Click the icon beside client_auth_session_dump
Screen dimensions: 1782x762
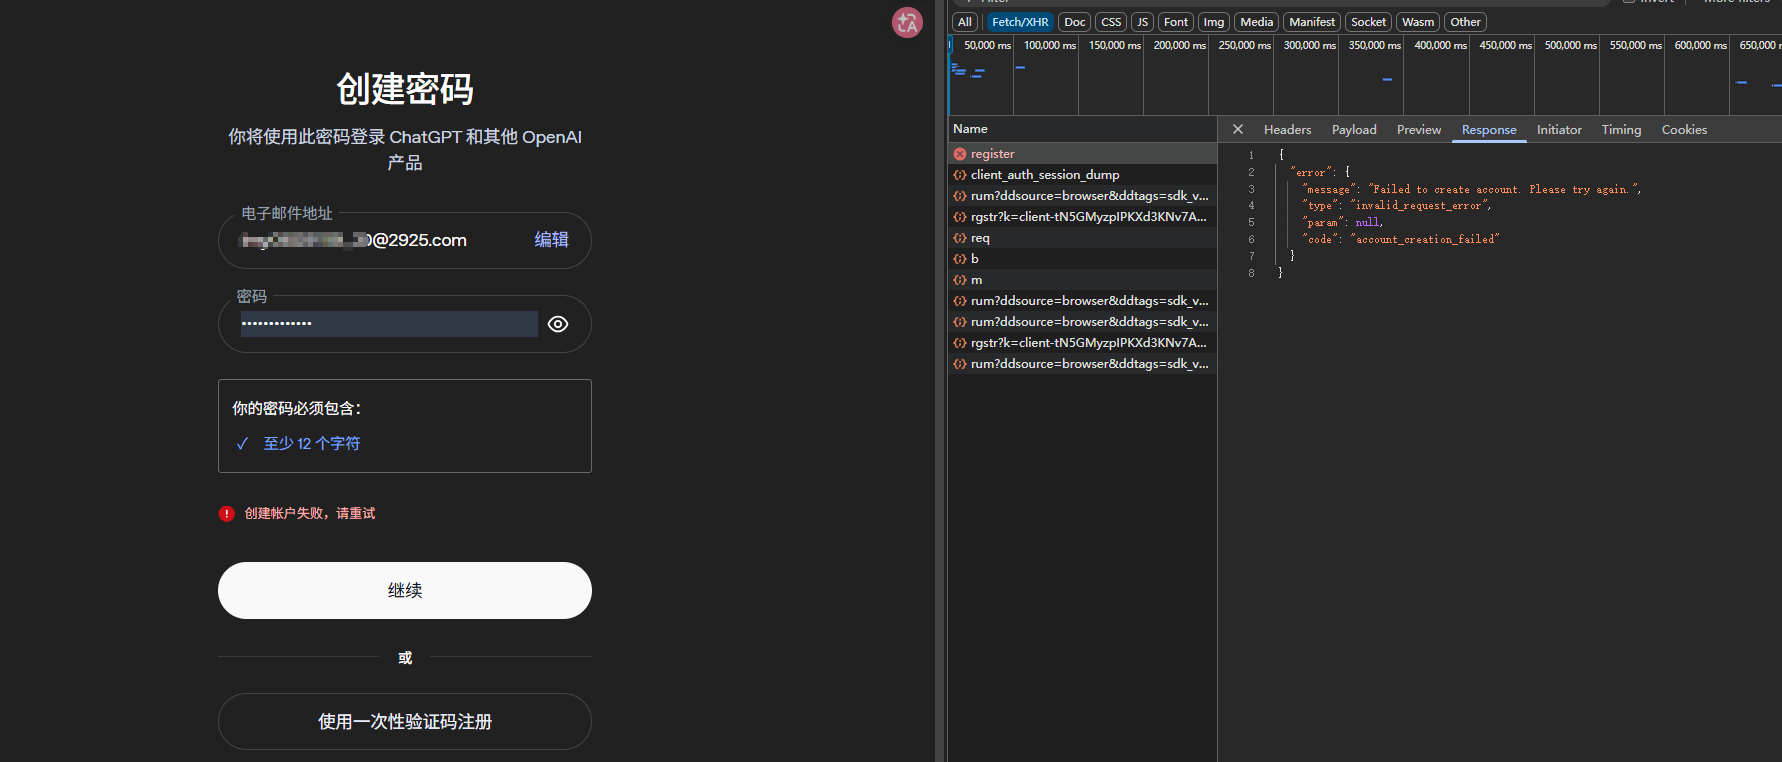pyautogui.click(x=960, y=175)
